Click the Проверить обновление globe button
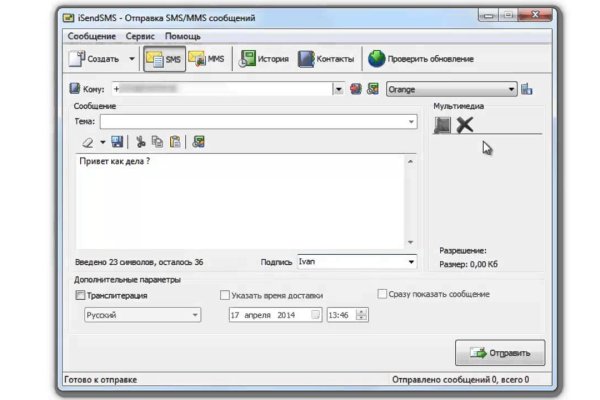The height and width of the screenshot is (400, 600). point(421,60)
